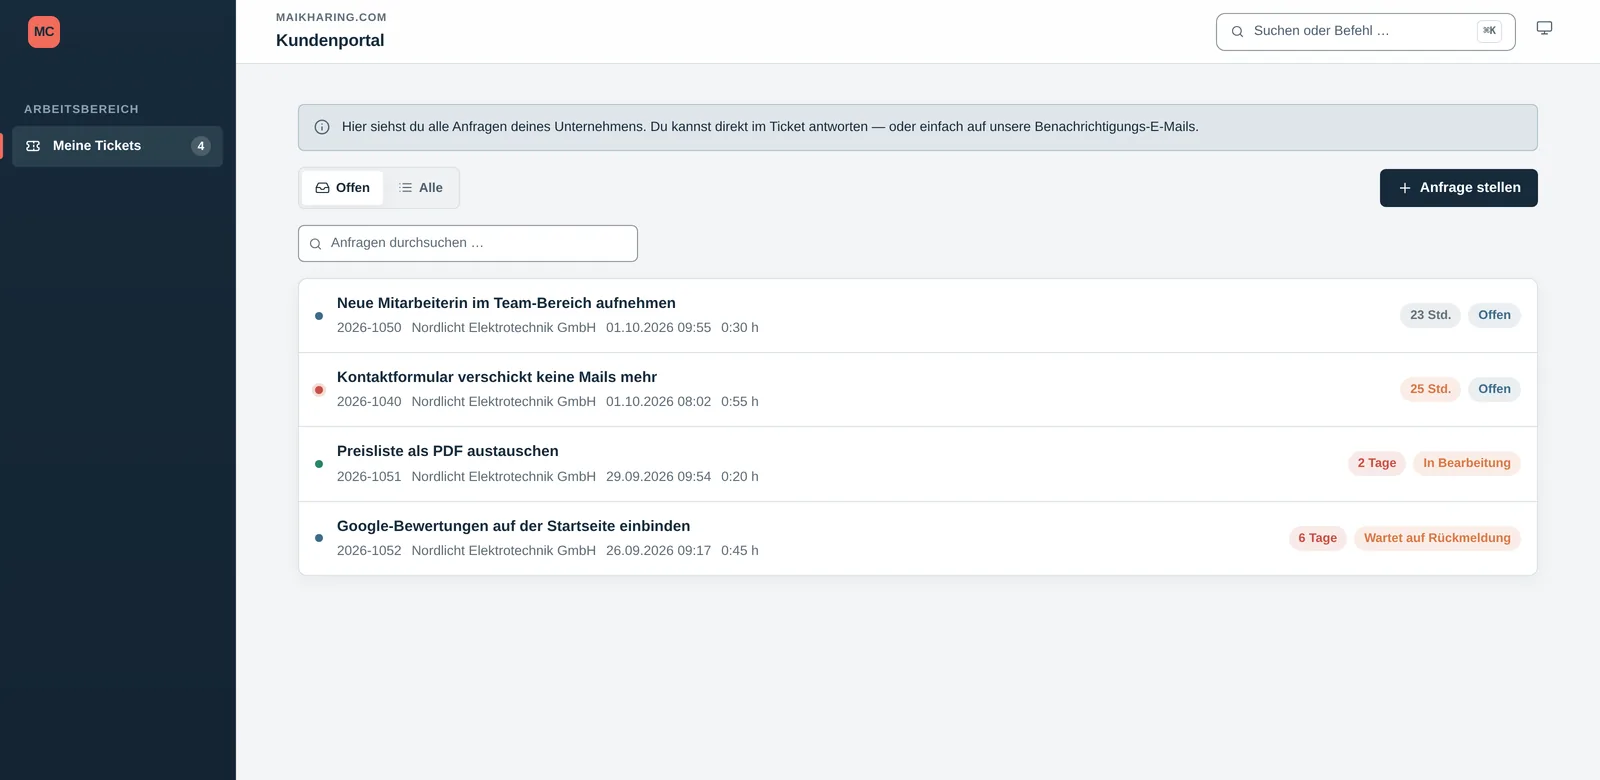Click the MC logo in sidebar

[x=44, y=32]
